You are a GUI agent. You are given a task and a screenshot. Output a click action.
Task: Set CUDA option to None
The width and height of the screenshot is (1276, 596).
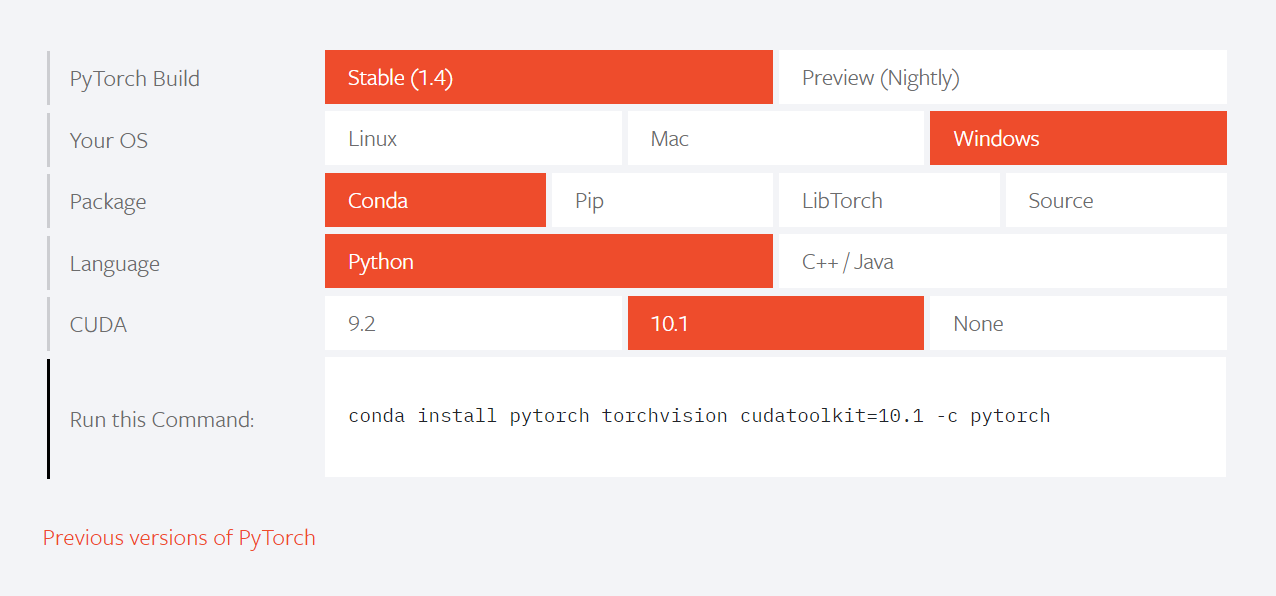point(1078,323)
